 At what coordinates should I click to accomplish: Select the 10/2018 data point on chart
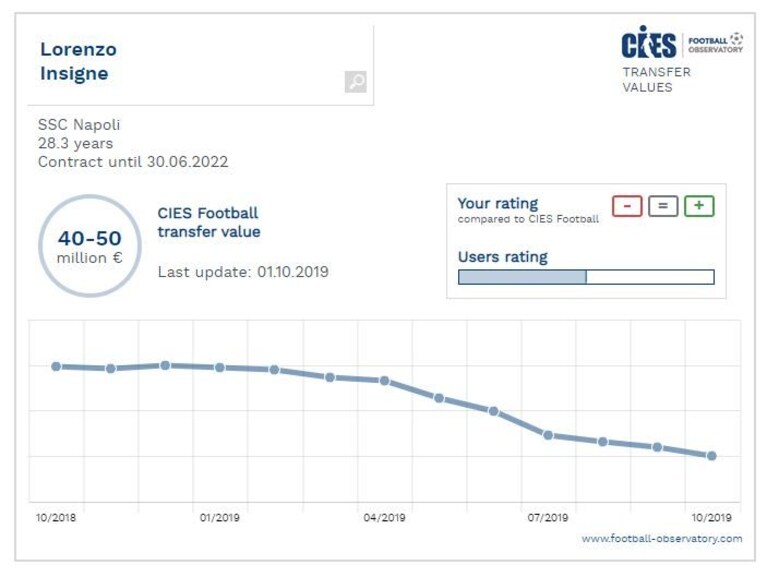click(x=56, y=366)
